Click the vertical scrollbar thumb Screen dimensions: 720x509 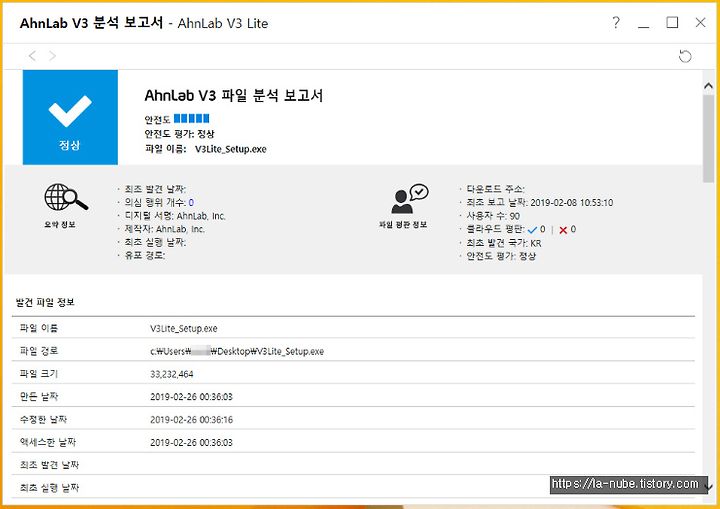coord(709,138)
